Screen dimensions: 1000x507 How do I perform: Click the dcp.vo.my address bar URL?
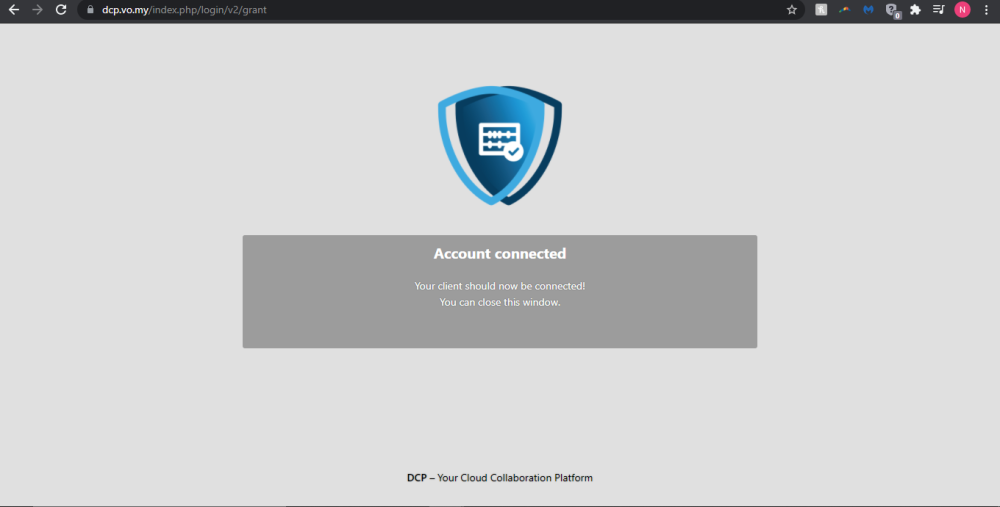pos(184,10)
